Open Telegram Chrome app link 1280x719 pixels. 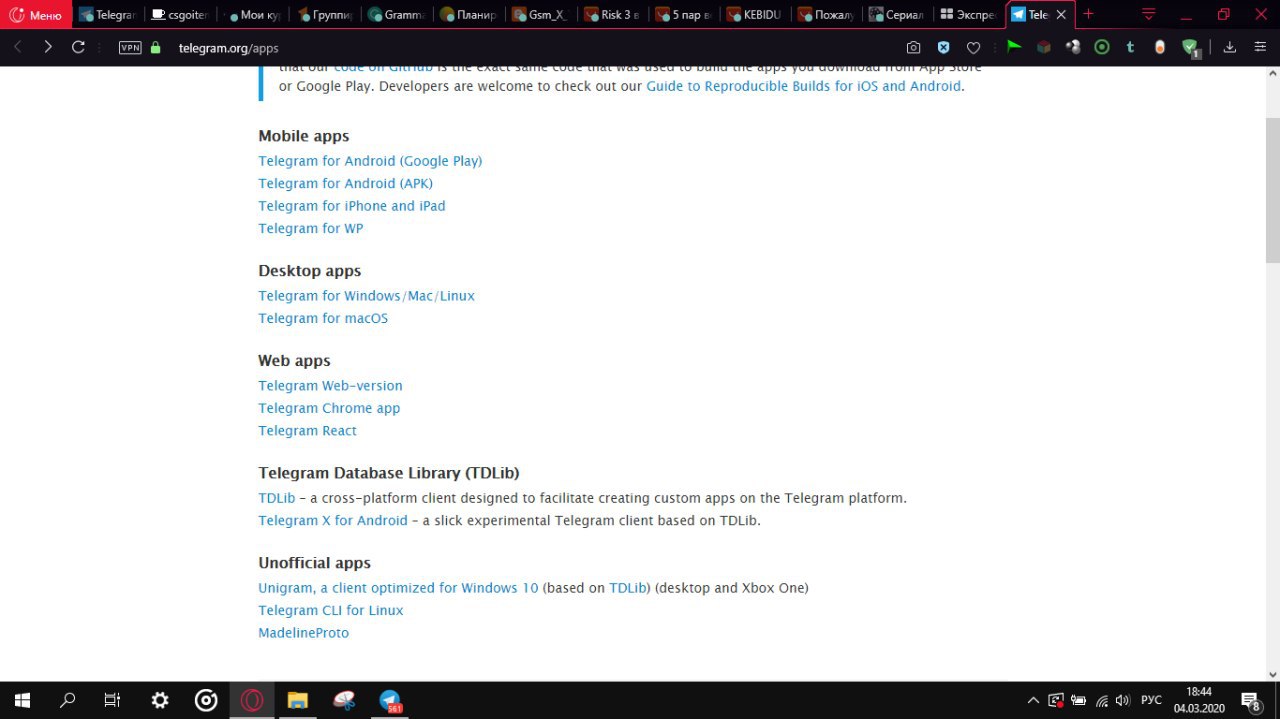329,408
